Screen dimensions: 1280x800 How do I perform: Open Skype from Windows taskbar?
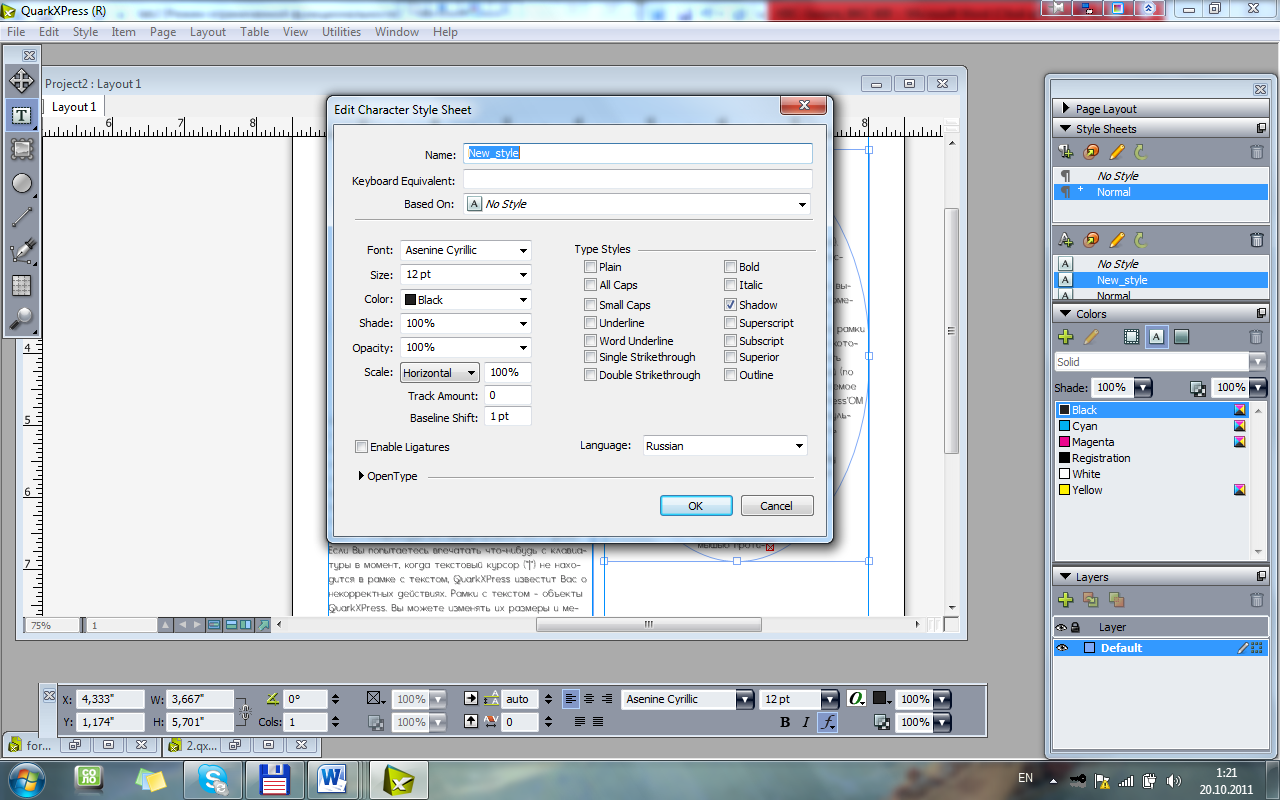coord(213,778)
